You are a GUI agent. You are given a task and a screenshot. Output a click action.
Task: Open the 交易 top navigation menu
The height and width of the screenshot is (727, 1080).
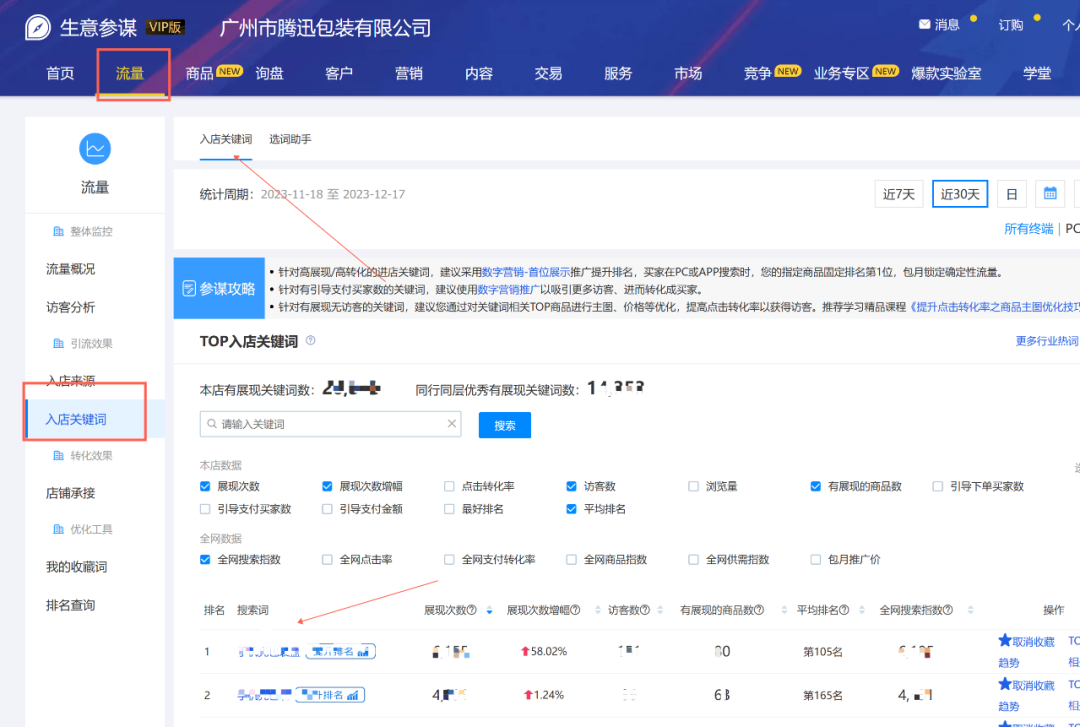548,73
